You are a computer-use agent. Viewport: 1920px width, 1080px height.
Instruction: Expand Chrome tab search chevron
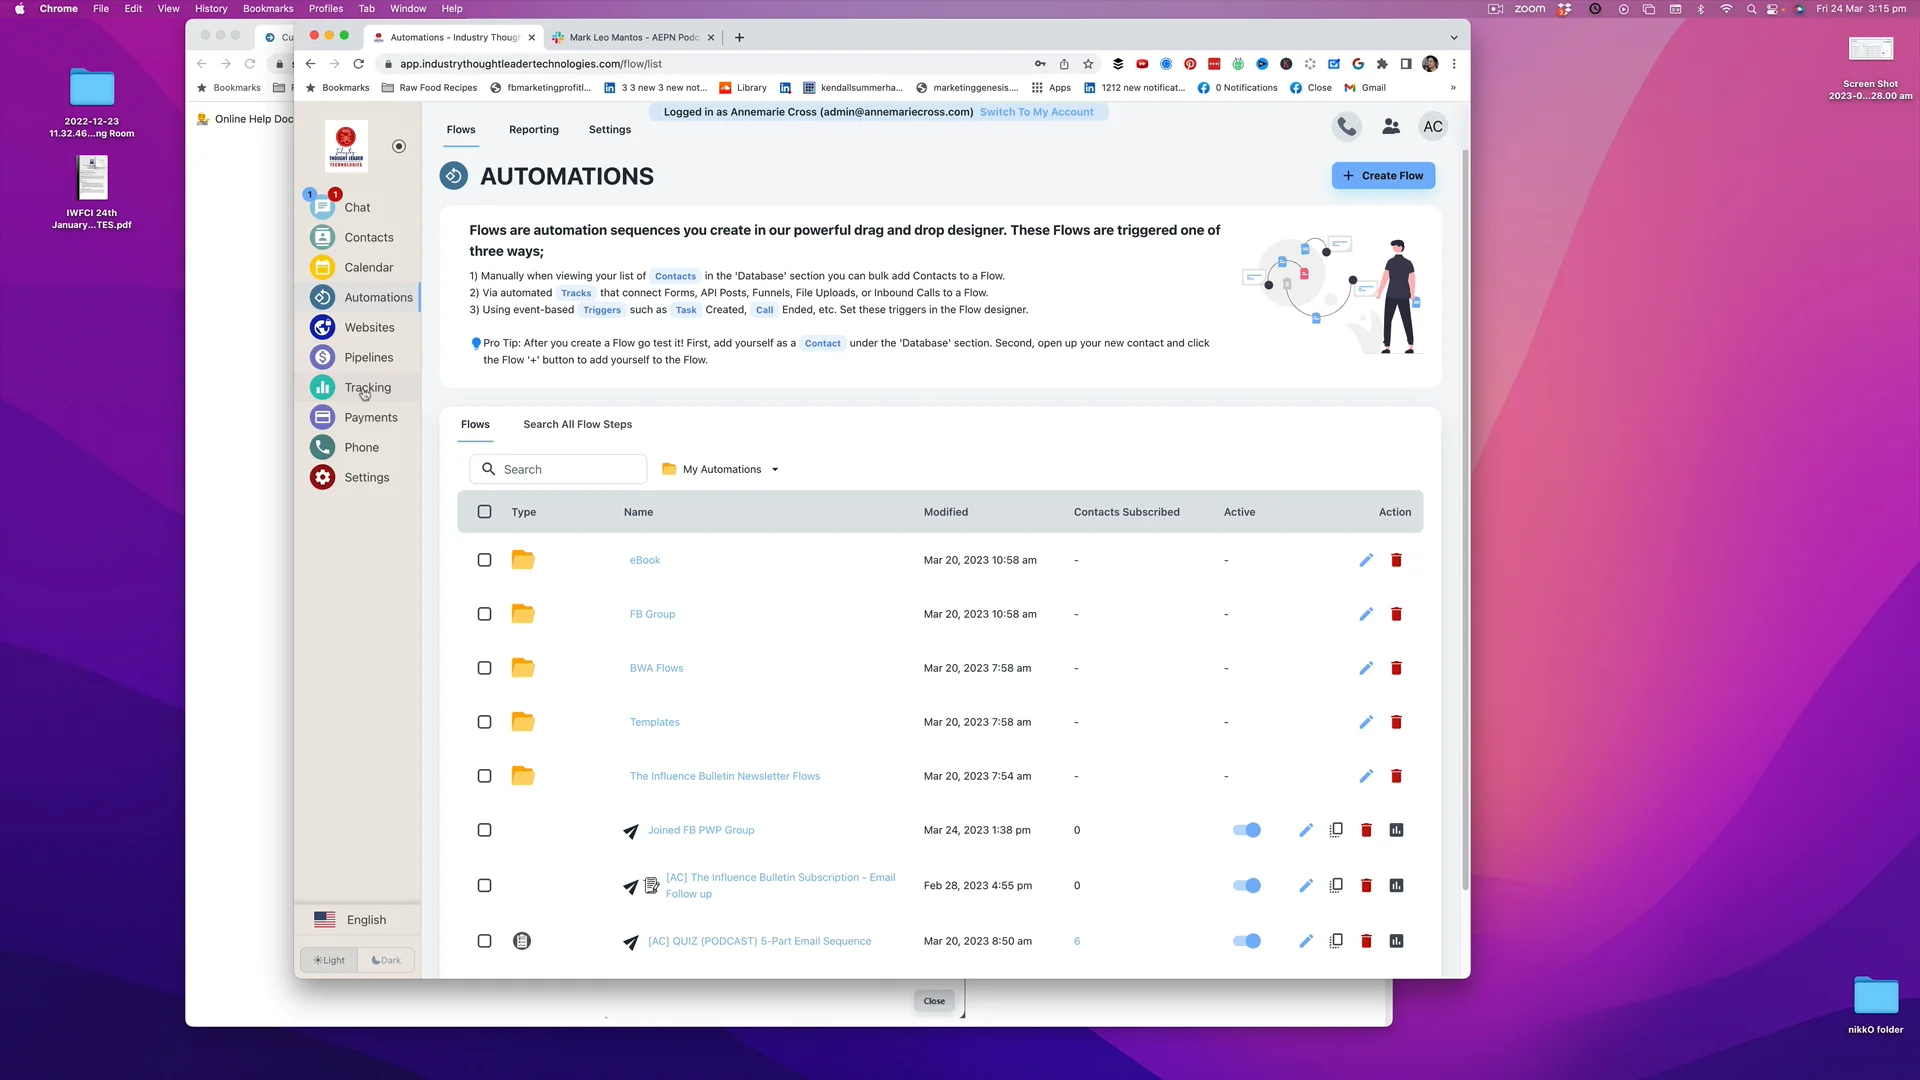click(1454, 37)
